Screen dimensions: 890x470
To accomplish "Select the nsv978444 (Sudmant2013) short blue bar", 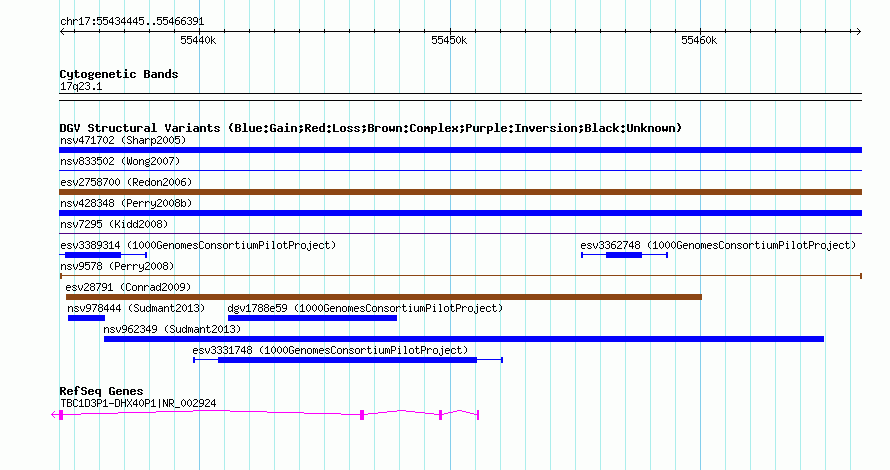I will [x=86, y=318].
